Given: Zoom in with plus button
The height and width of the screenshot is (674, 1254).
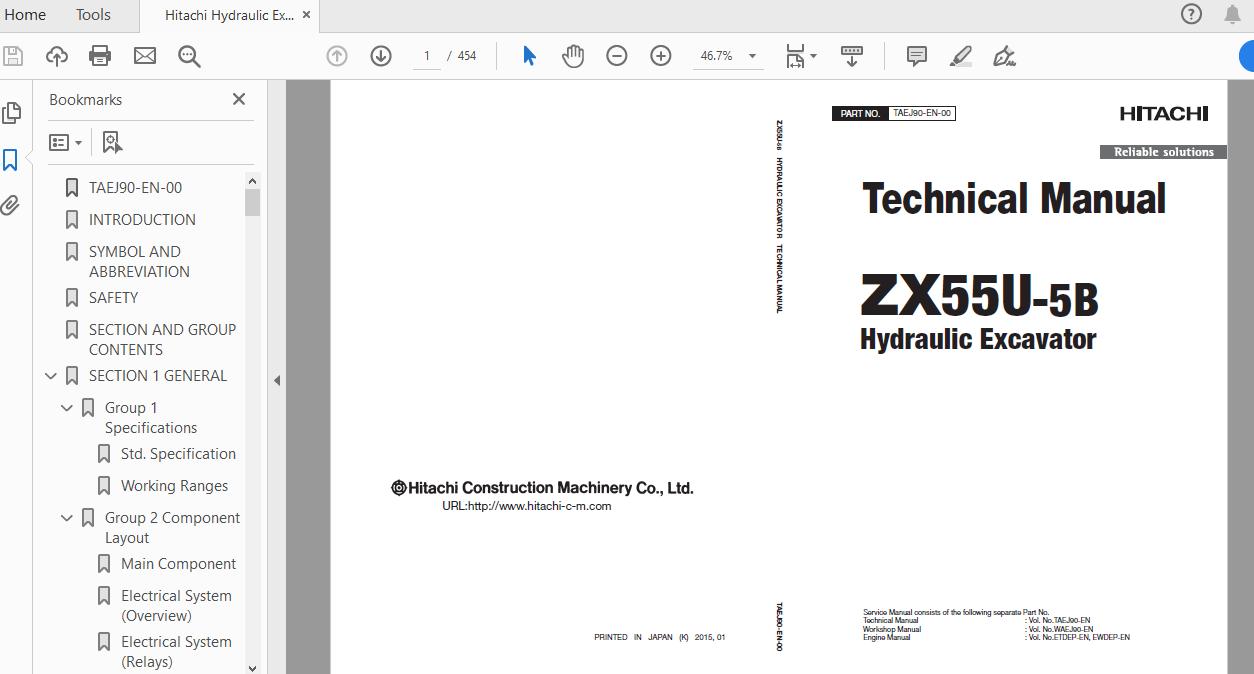Looking at the screenshot, I should point(661,56).
